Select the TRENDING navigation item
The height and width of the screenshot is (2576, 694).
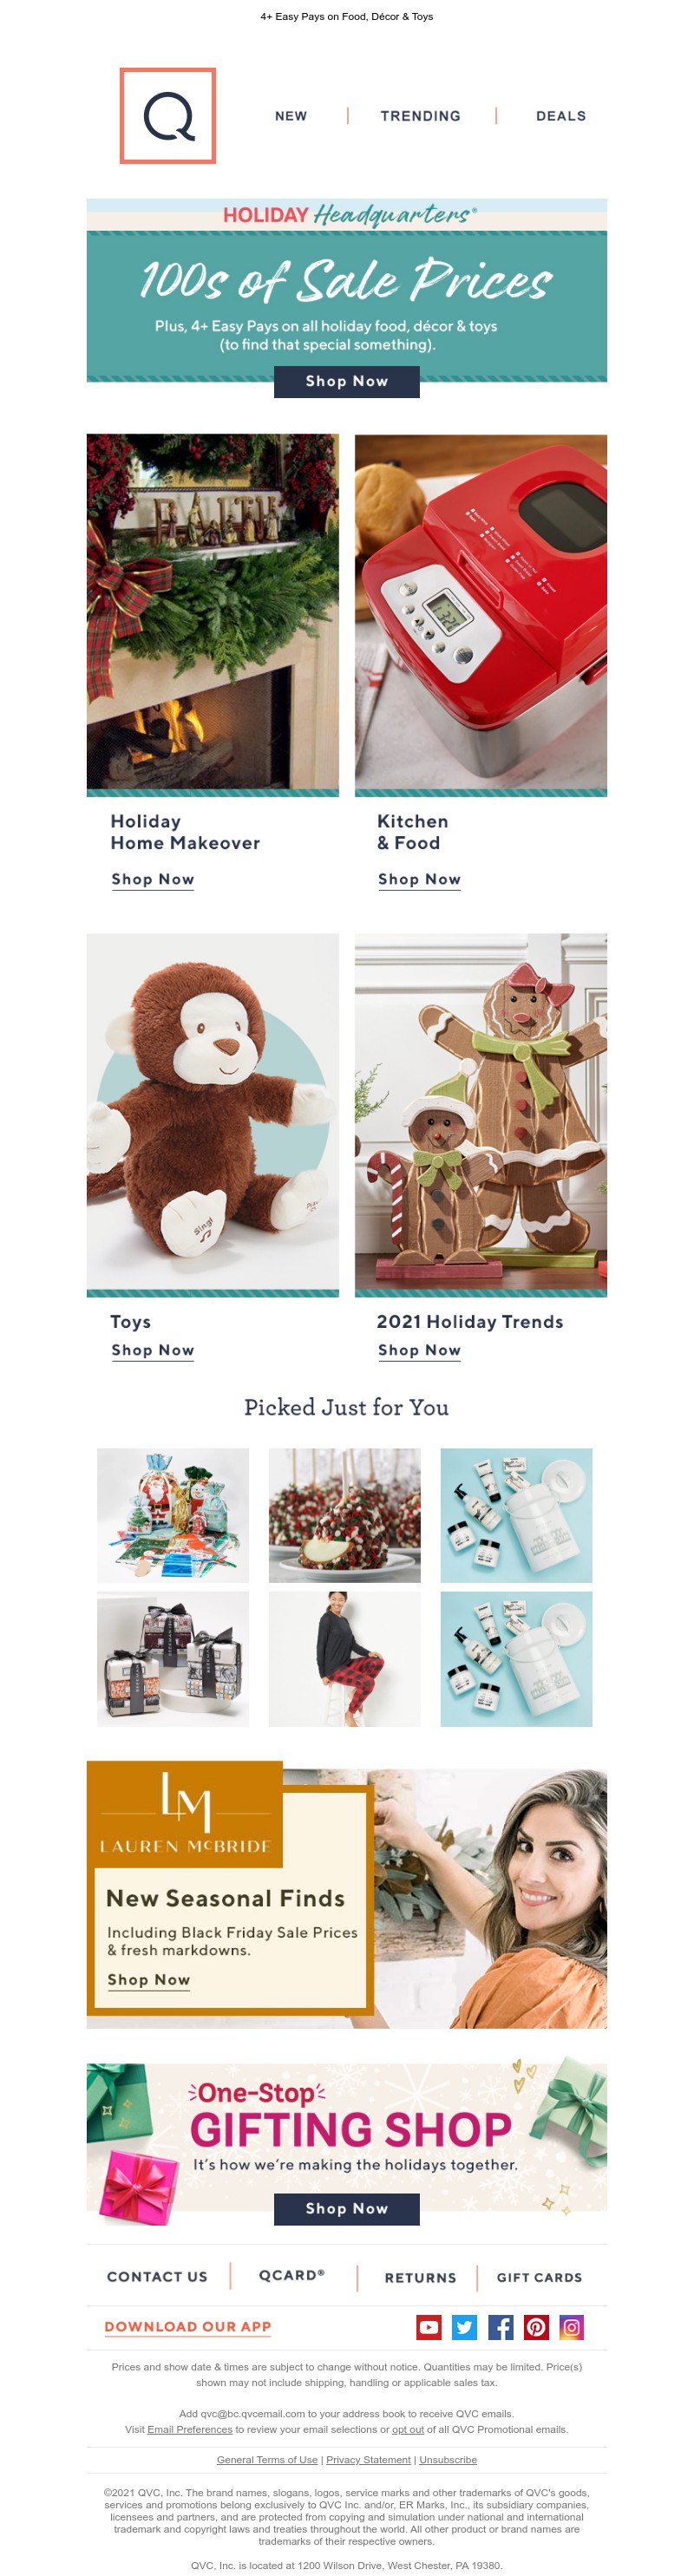(x=420, y=116)
